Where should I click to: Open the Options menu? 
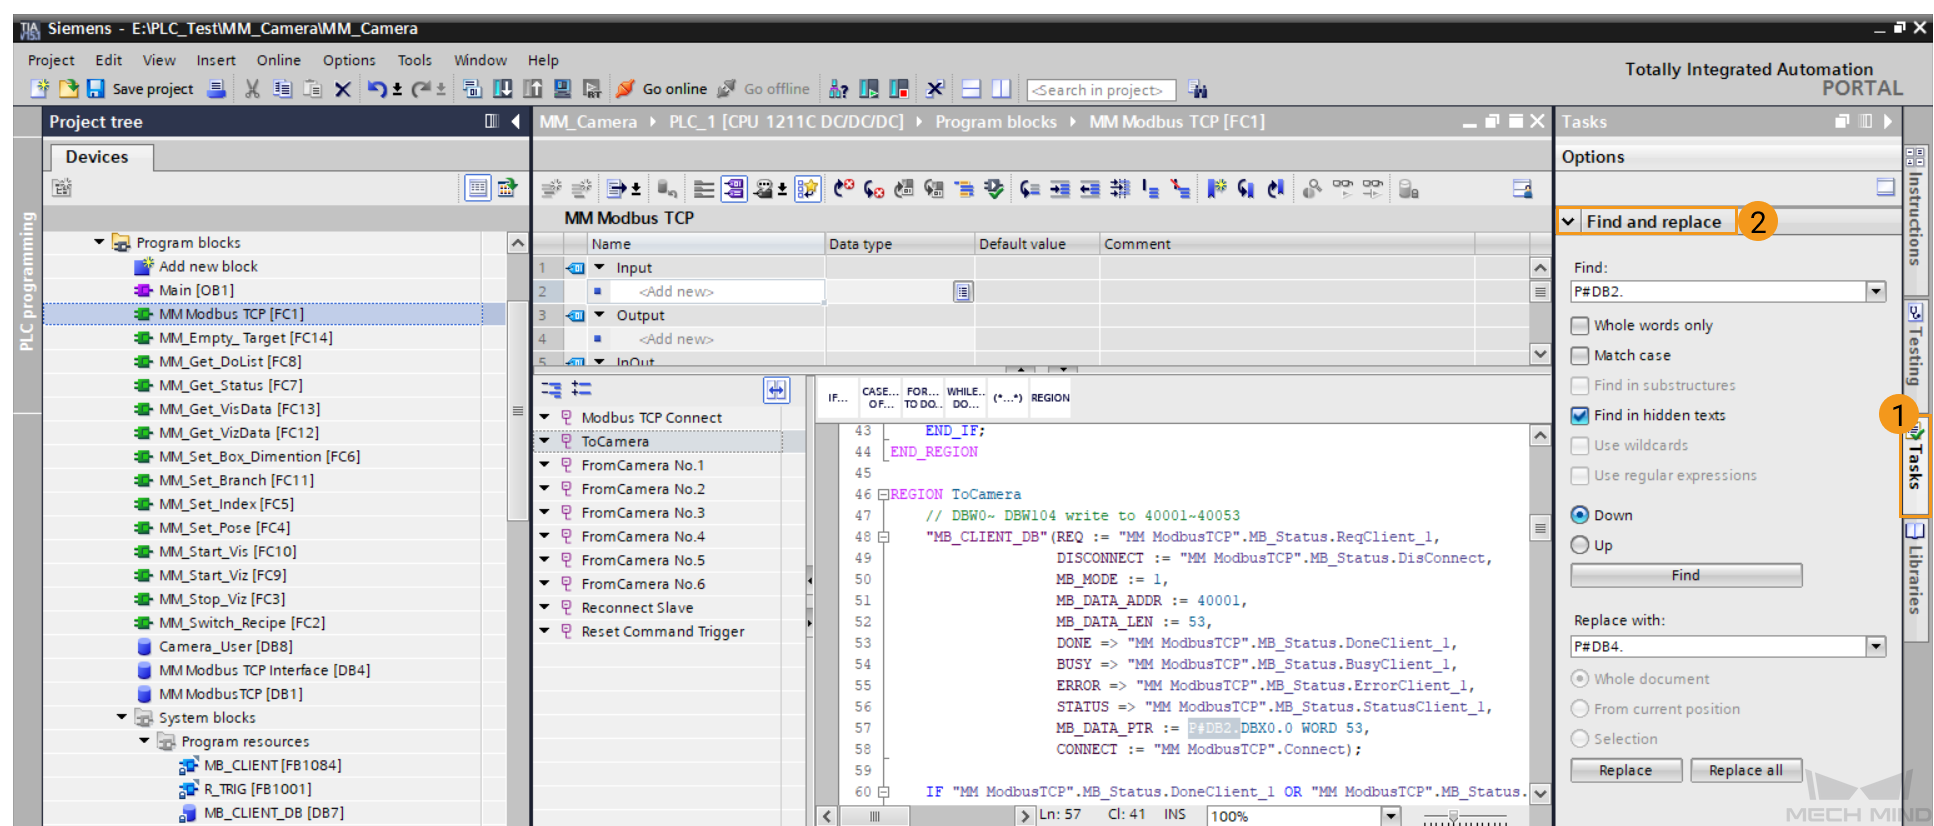point(349,60)
